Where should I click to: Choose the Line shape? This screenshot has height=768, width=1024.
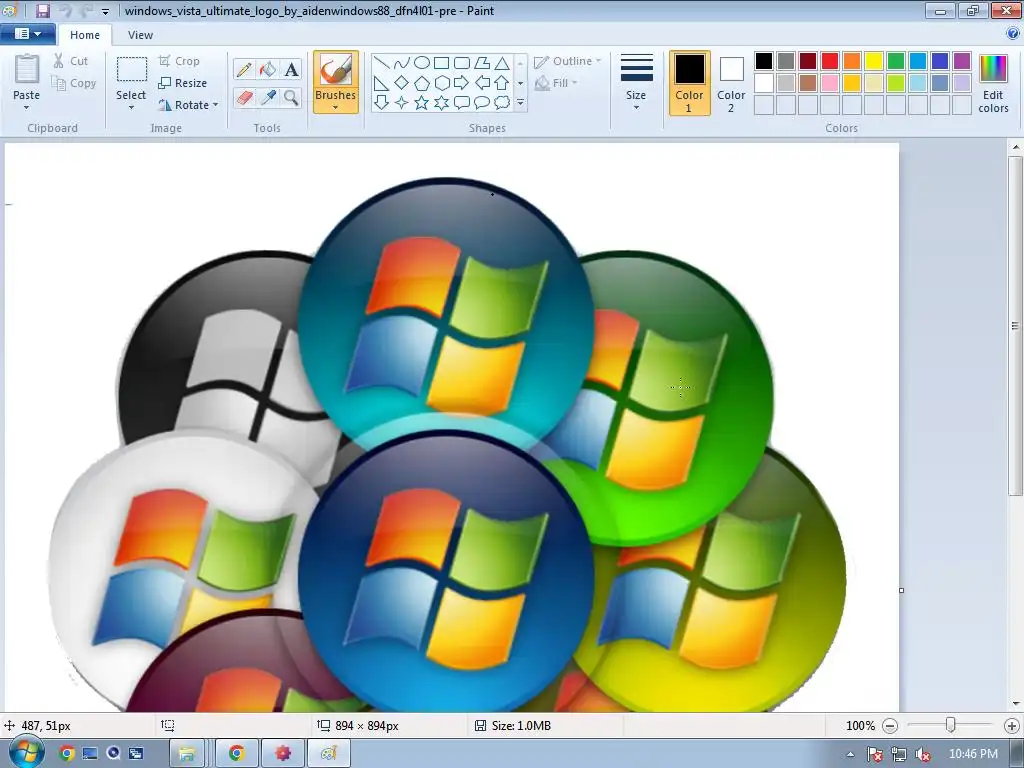[x=382, y=63]
